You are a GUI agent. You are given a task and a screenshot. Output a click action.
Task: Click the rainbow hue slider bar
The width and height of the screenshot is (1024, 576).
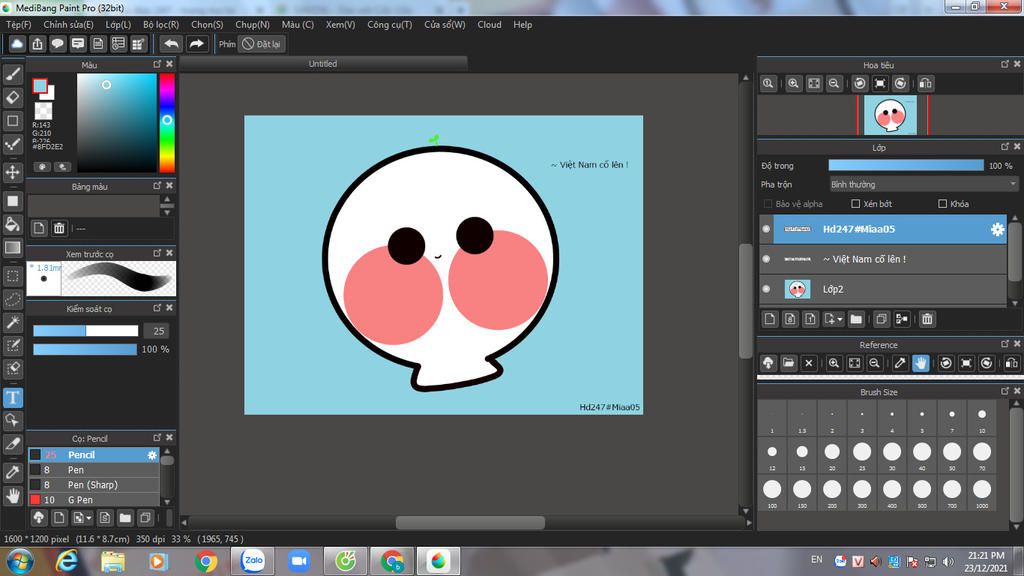coord(166,122)
